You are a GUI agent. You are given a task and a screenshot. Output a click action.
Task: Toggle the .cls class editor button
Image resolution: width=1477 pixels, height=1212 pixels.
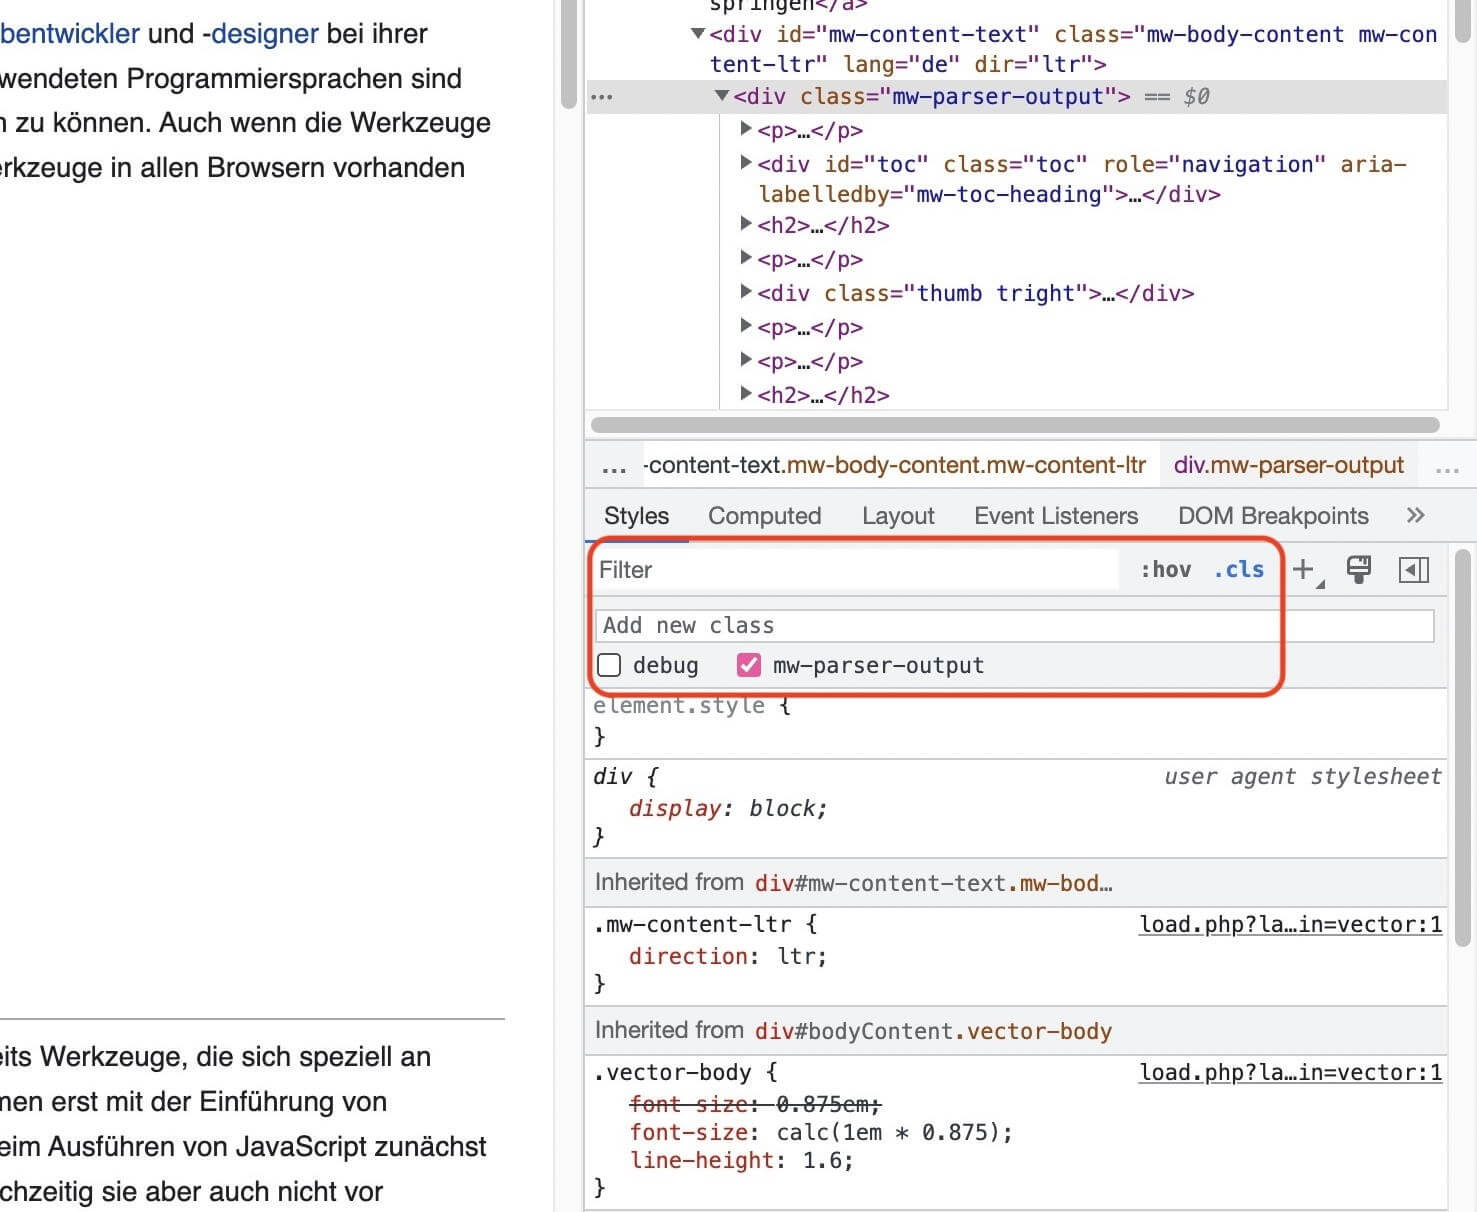point(1239,569)
